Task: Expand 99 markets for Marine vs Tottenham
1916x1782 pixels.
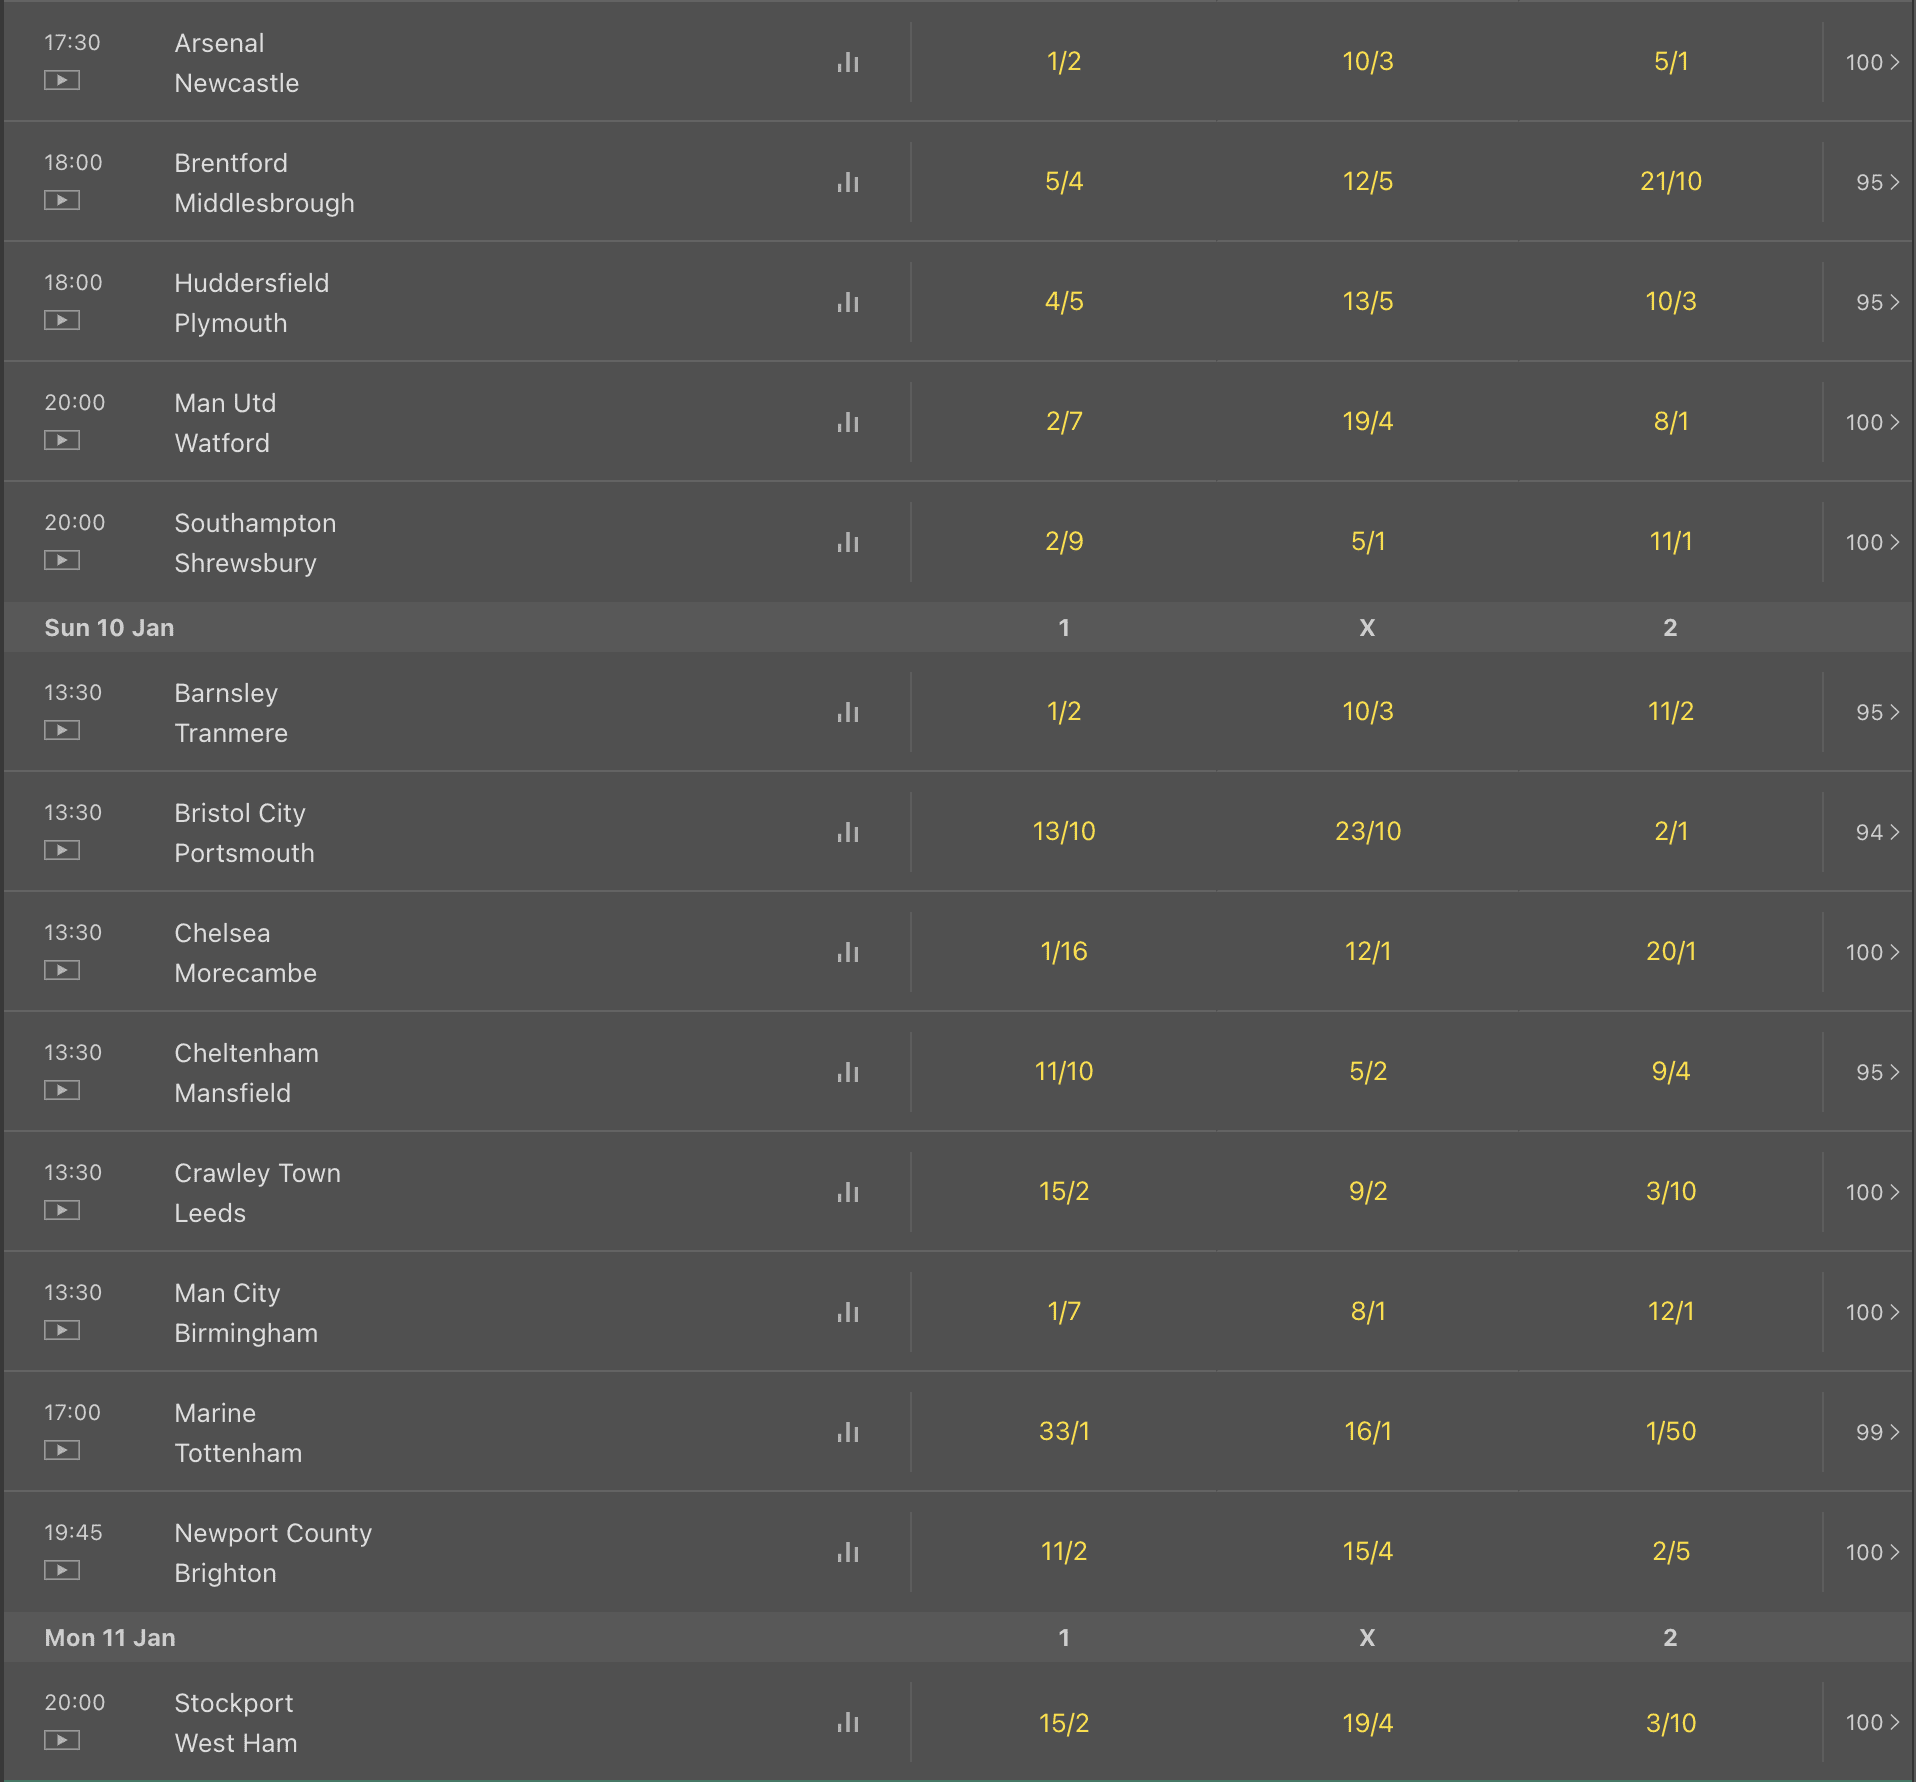Action: pos(1877,1432)
